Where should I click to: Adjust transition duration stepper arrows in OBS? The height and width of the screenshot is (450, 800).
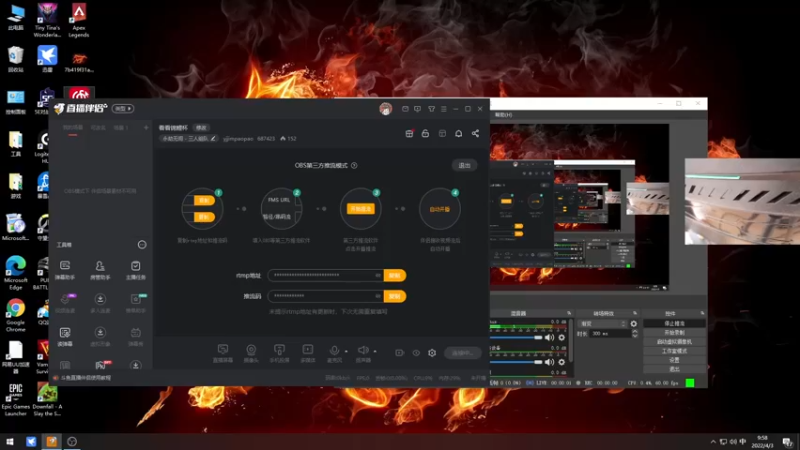[635, 334]
